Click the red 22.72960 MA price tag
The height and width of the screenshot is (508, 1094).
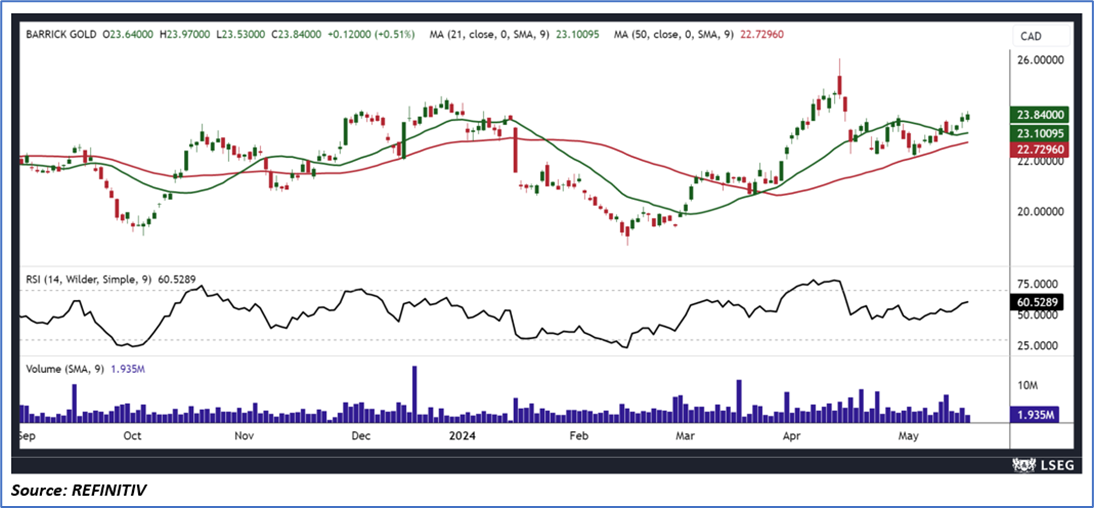tap(1040, 148)
